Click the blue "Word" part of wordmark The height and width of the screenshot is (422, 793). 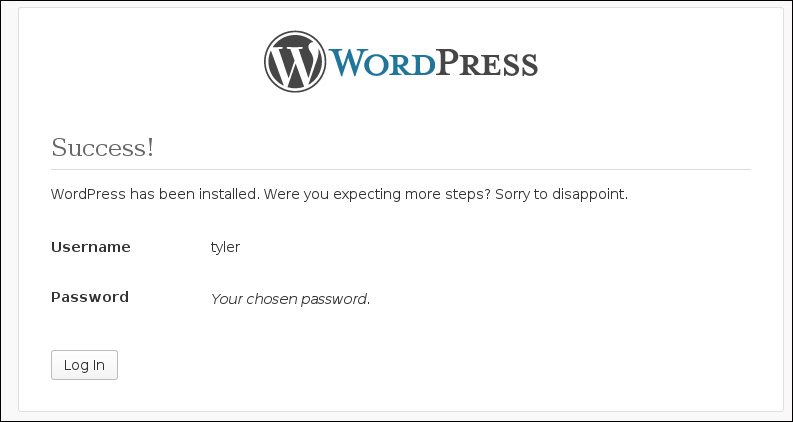[x=382, y=63]
